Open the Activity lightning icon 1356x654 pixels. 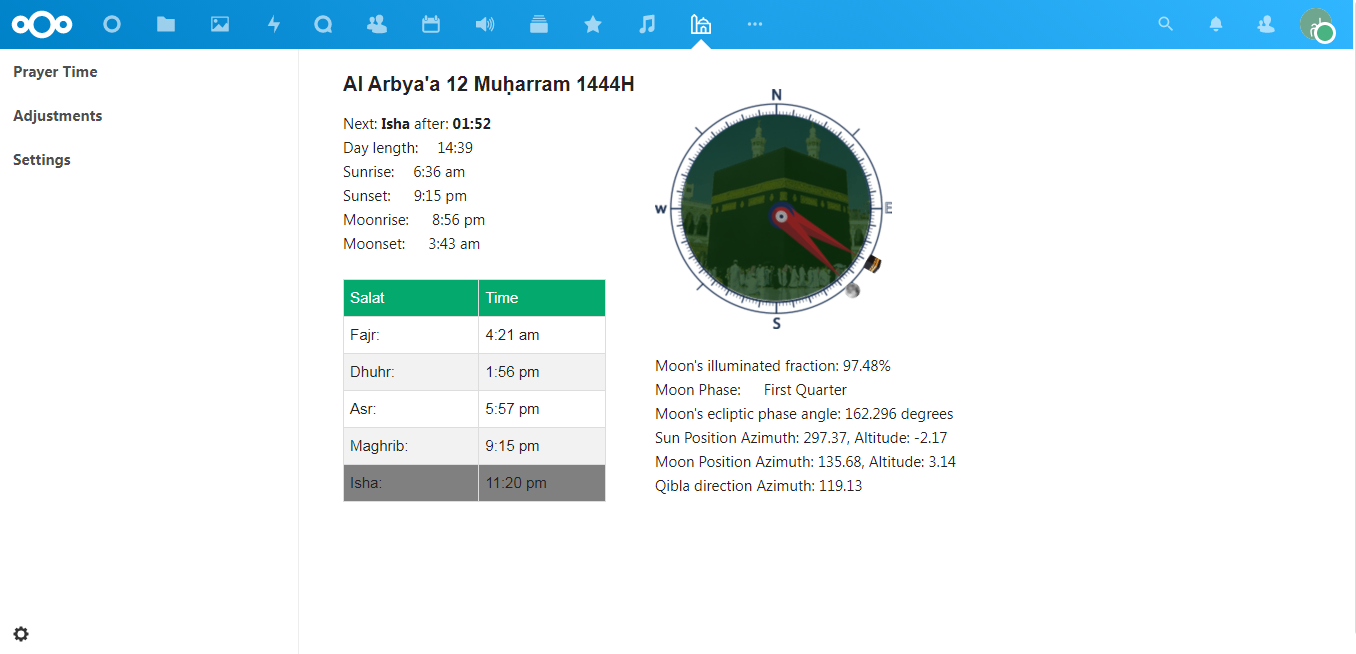coord(274,24)
